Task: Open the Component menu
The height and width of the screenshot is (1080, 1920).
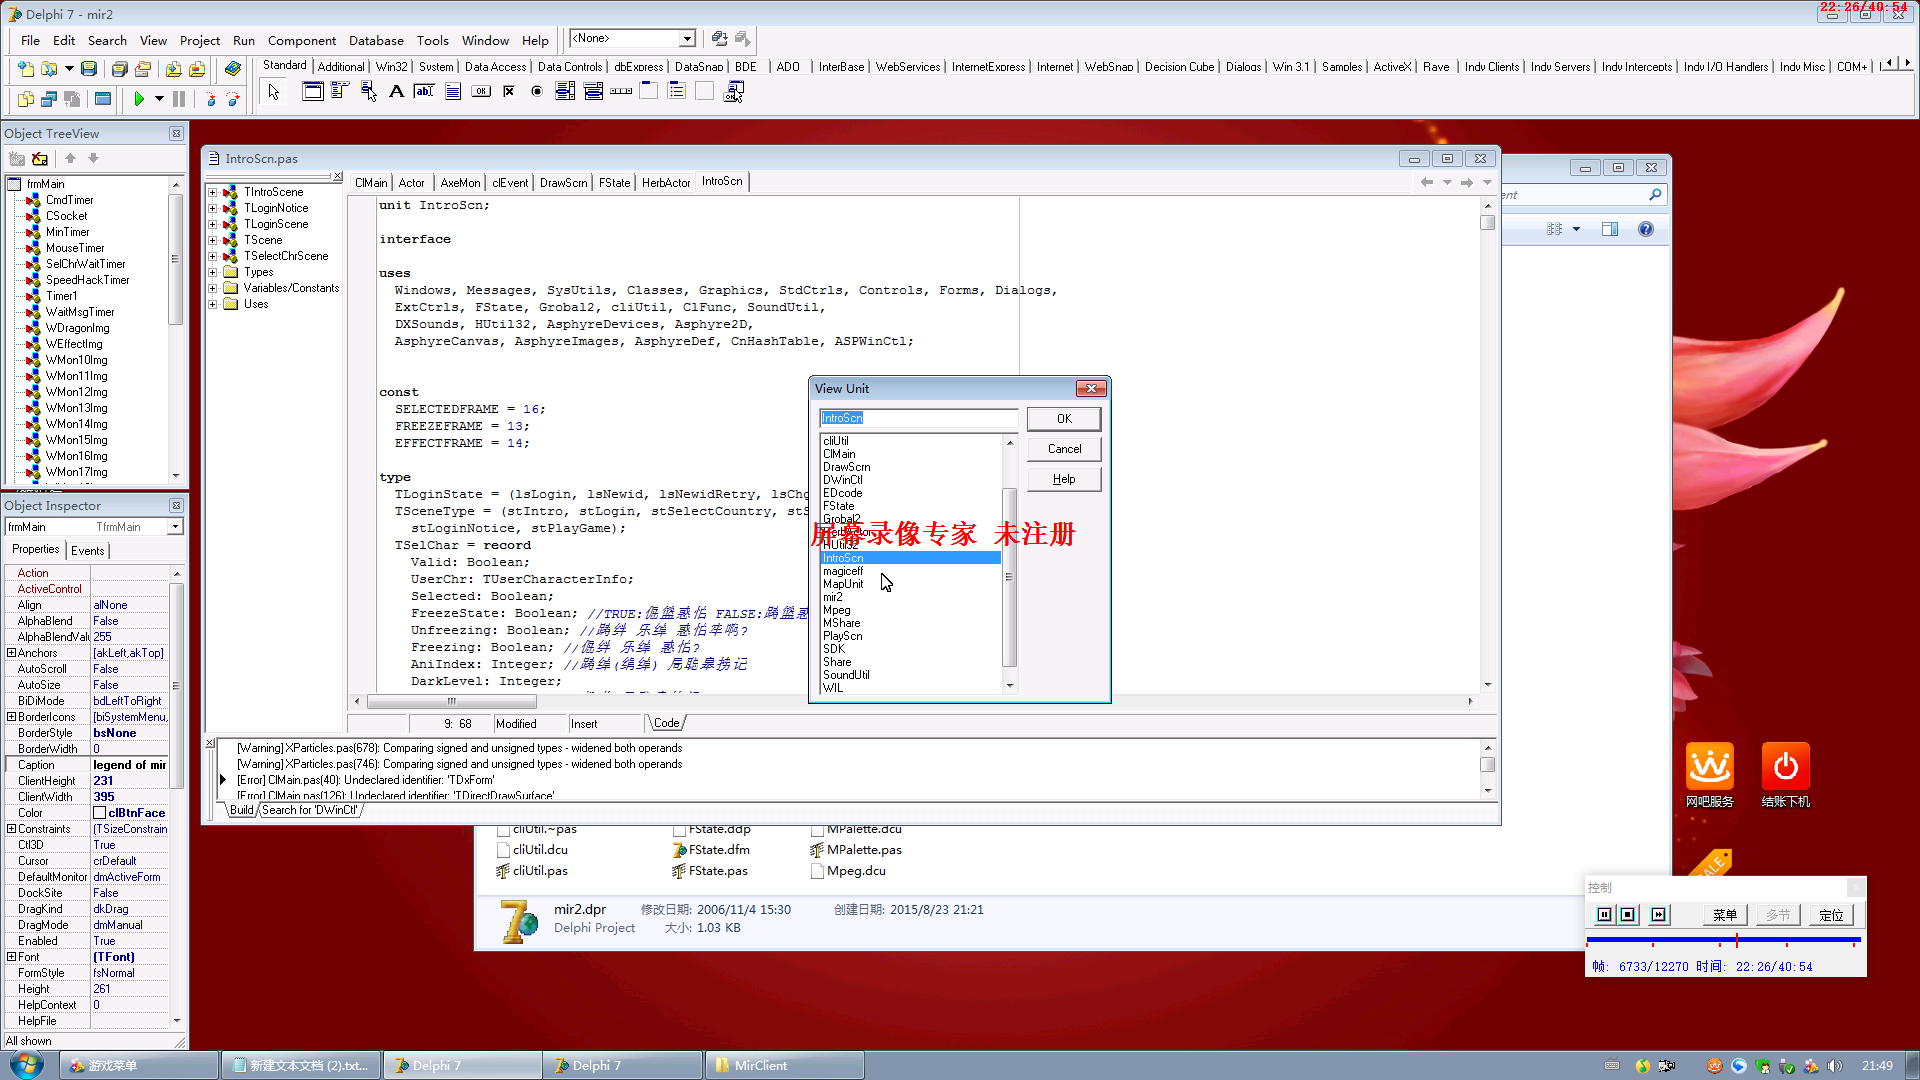Action: pyautogui.click(x=301, y=41)
